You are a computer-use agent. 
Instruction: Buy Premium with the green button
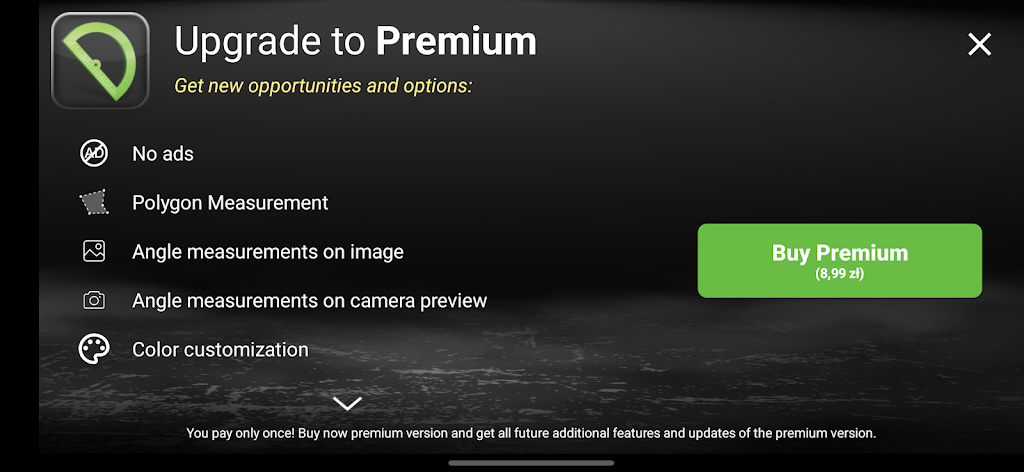coord(839,260)
